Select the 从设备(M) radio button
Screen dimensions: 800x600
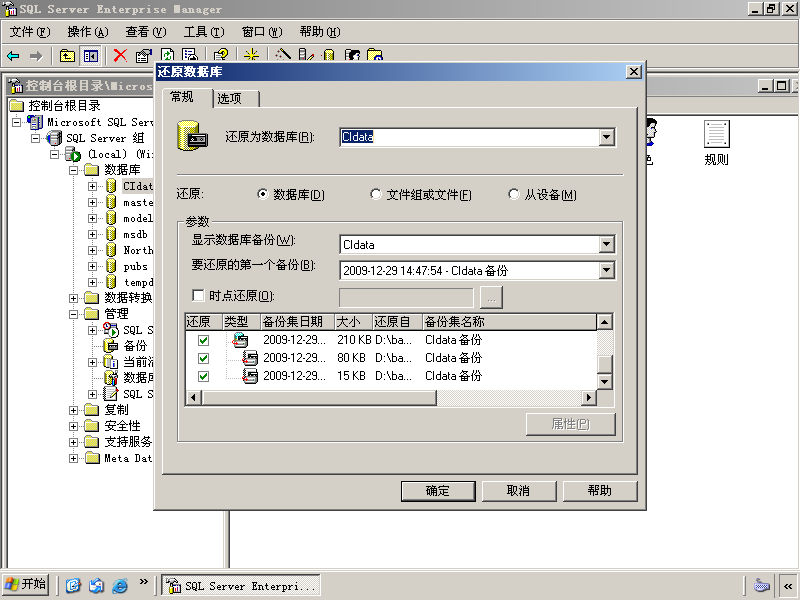pos(514,194)
